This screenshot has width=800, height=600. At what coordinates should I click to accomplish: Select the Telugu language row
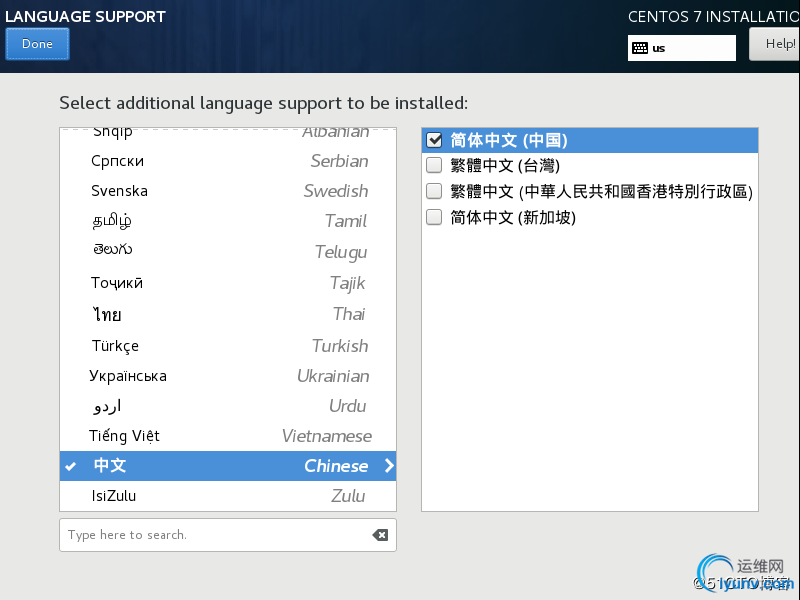click(228, 251)
